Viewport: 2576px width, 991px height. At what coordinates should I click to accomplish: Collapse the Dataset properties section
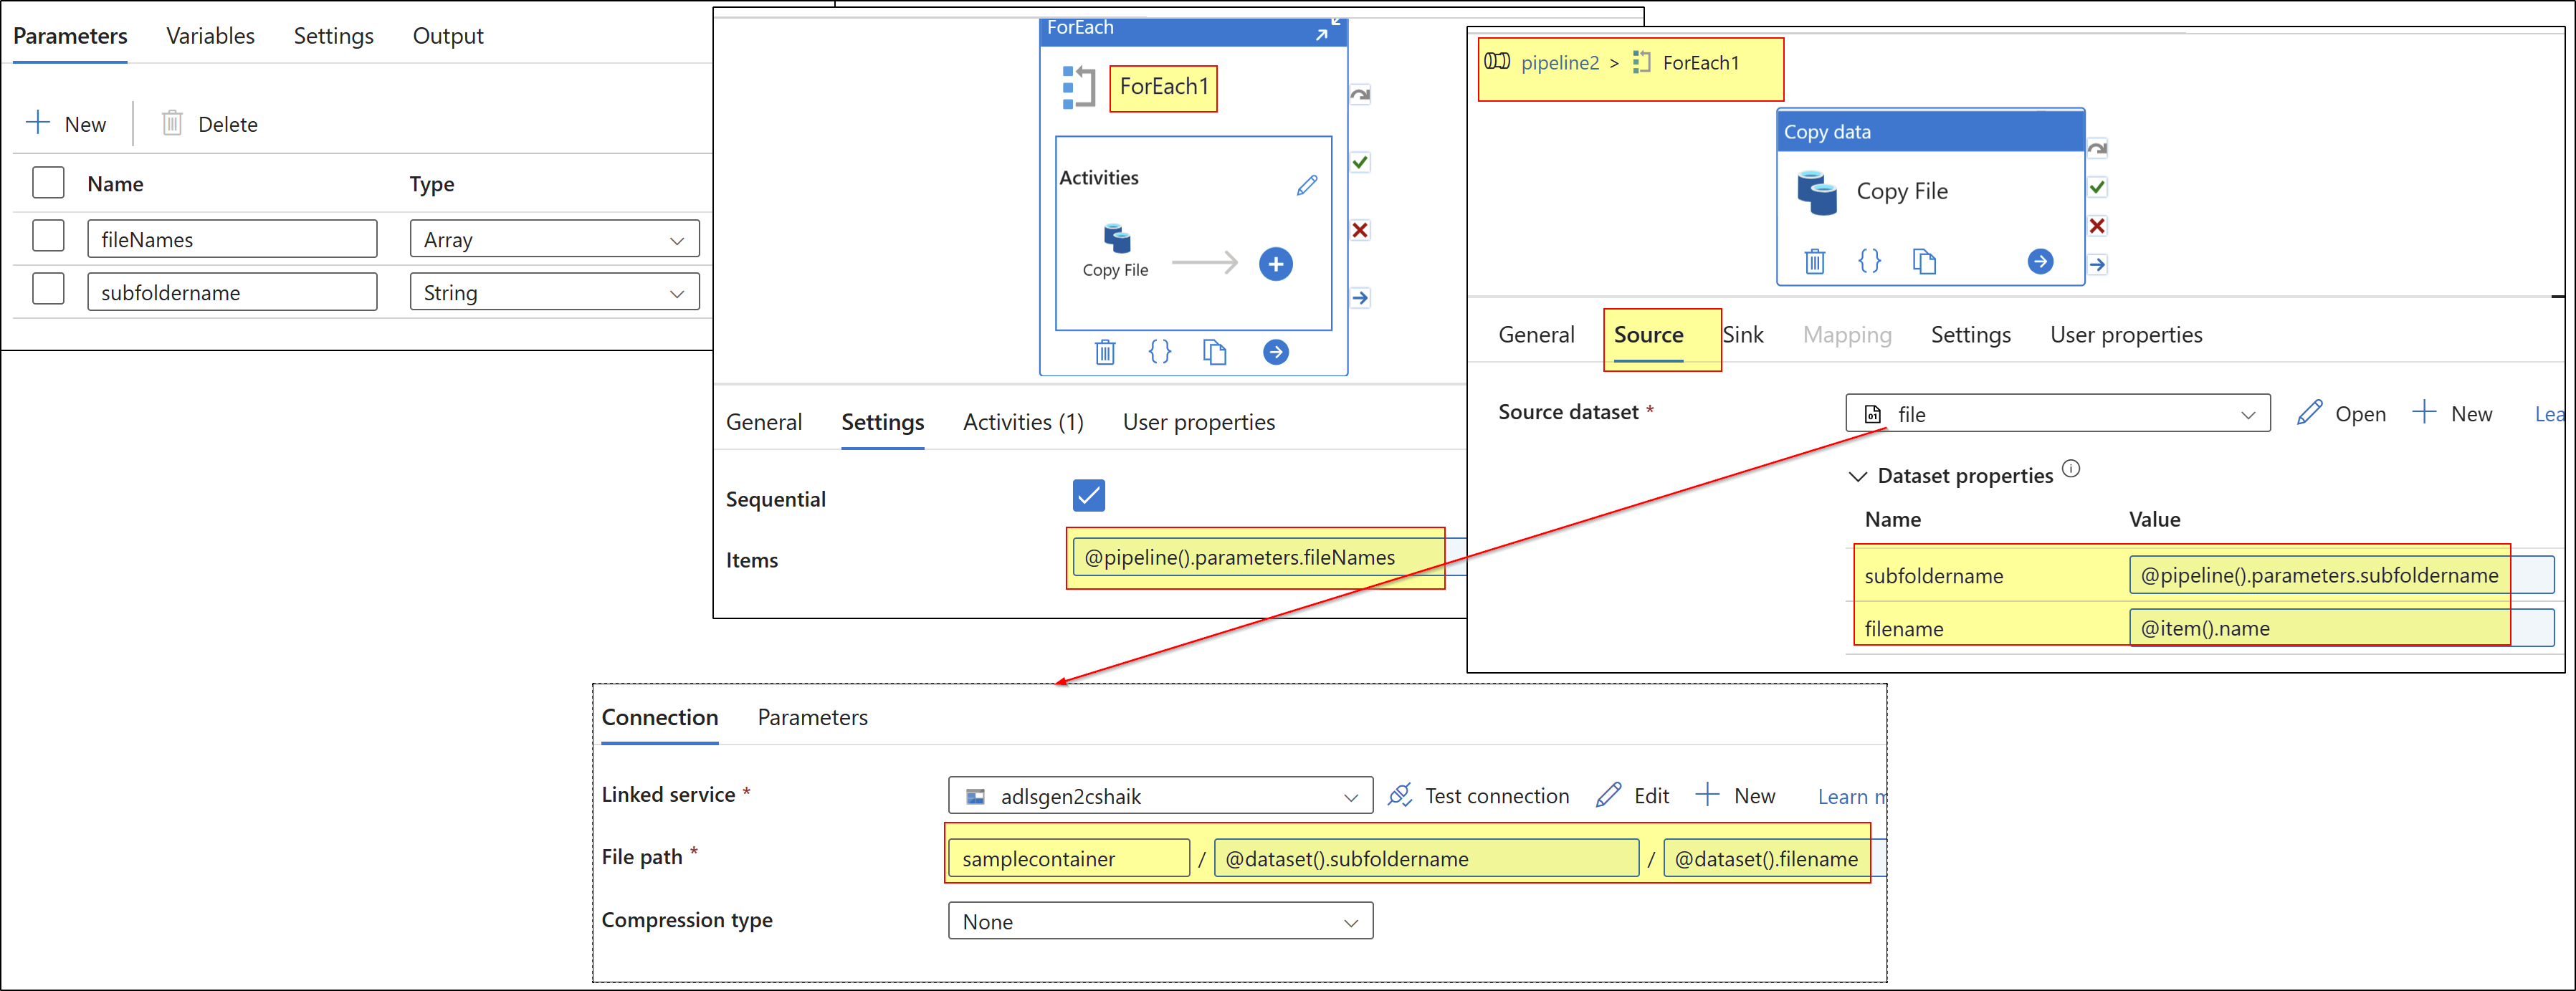pos(1857,477)
